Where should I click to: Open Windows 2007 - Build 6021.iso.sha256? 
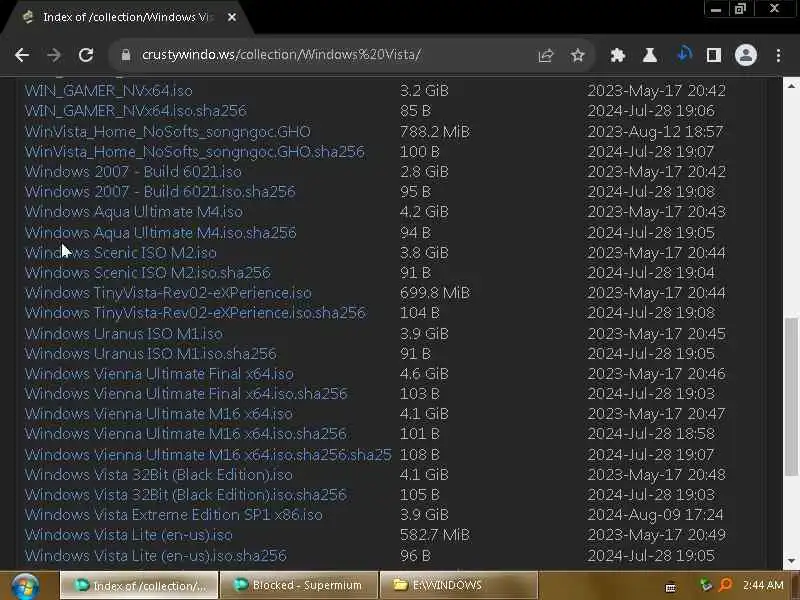tap(160, 191)
